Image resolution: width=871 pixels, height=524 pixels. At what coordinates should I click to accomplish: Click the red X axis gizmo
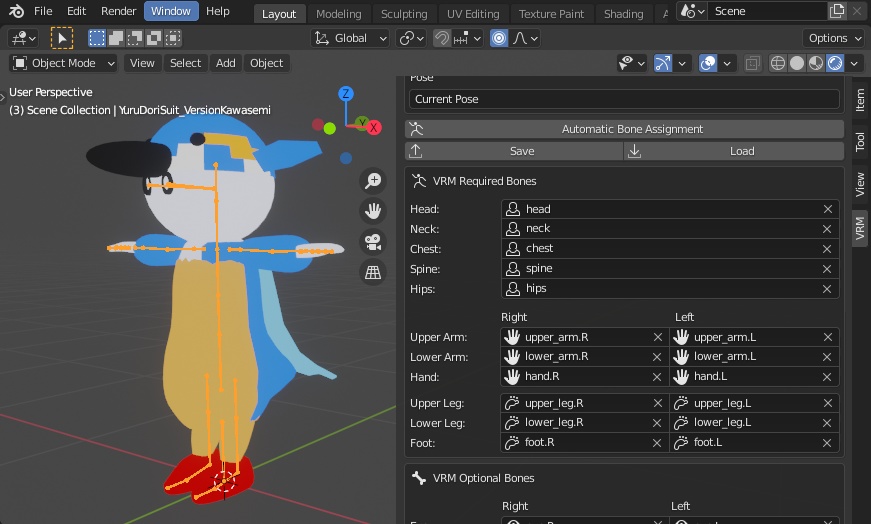pyautogui.click(x=374, y=128)
